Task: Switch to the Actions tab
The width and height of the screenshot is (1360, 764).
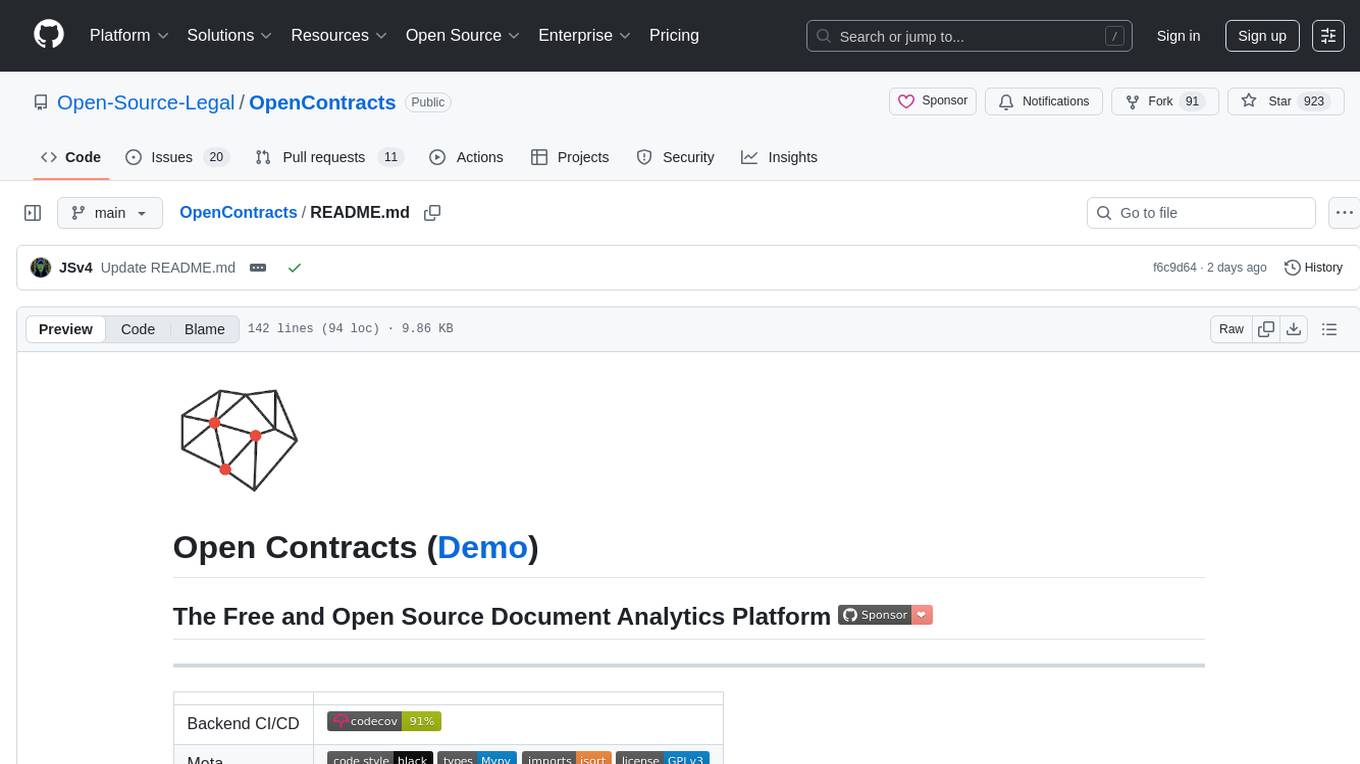Action: click(x=466, y=157)
